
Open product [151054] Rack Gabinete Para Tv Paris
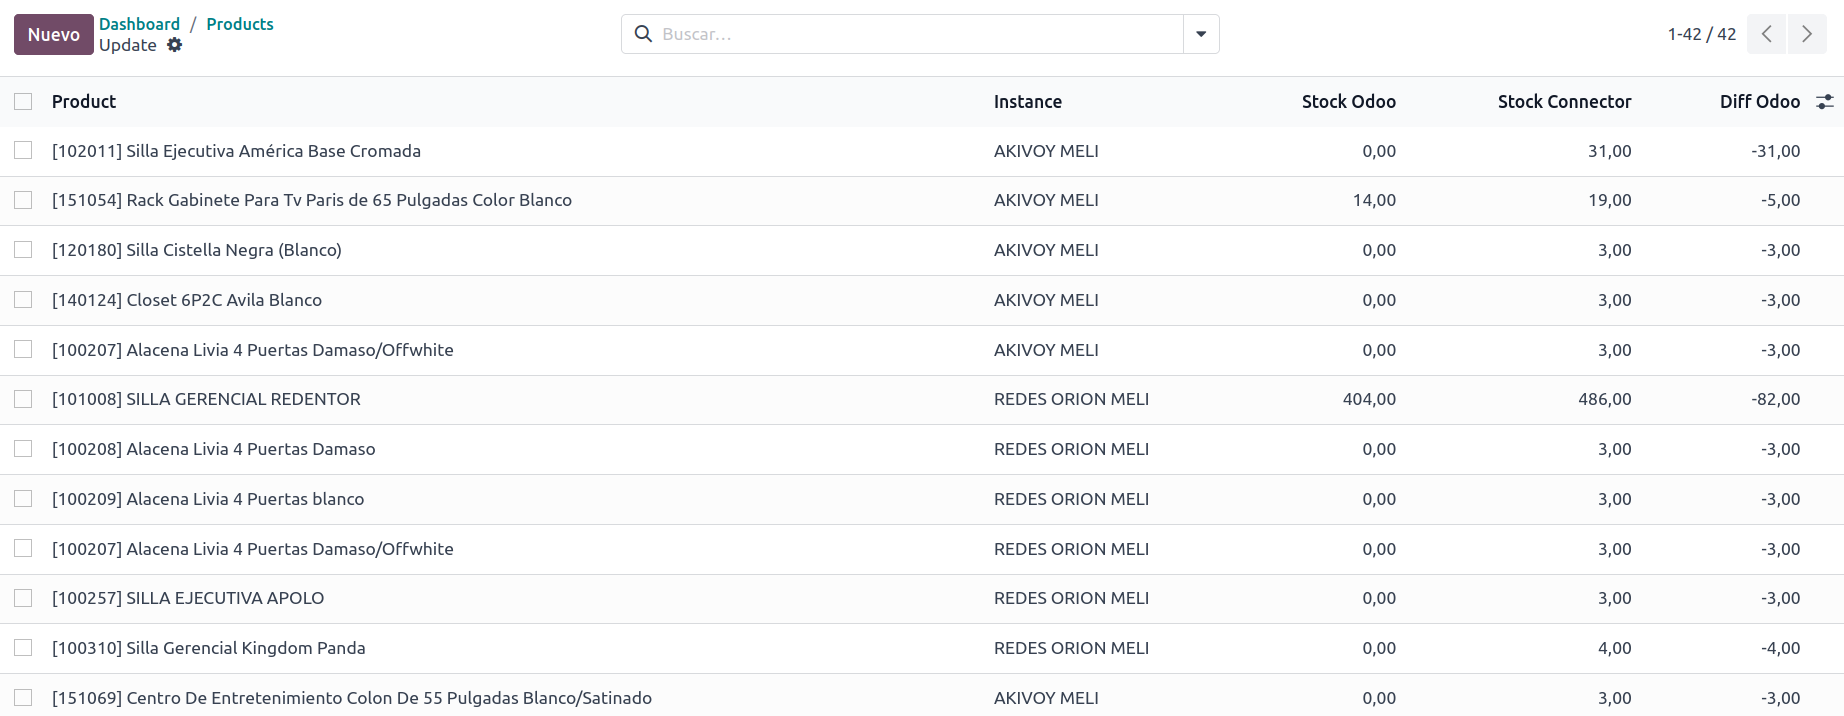tap(312, 200)
